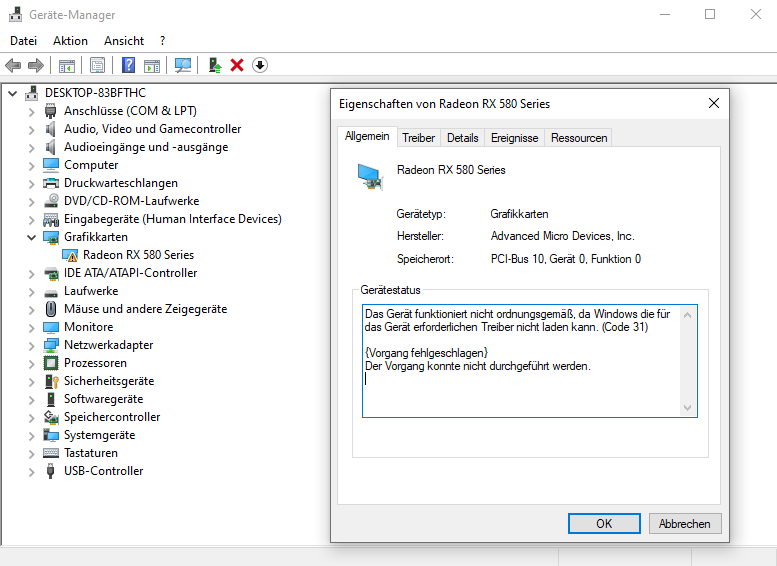
Task: Minimize the Geräte-Manager window
Action: click(665, 14)
